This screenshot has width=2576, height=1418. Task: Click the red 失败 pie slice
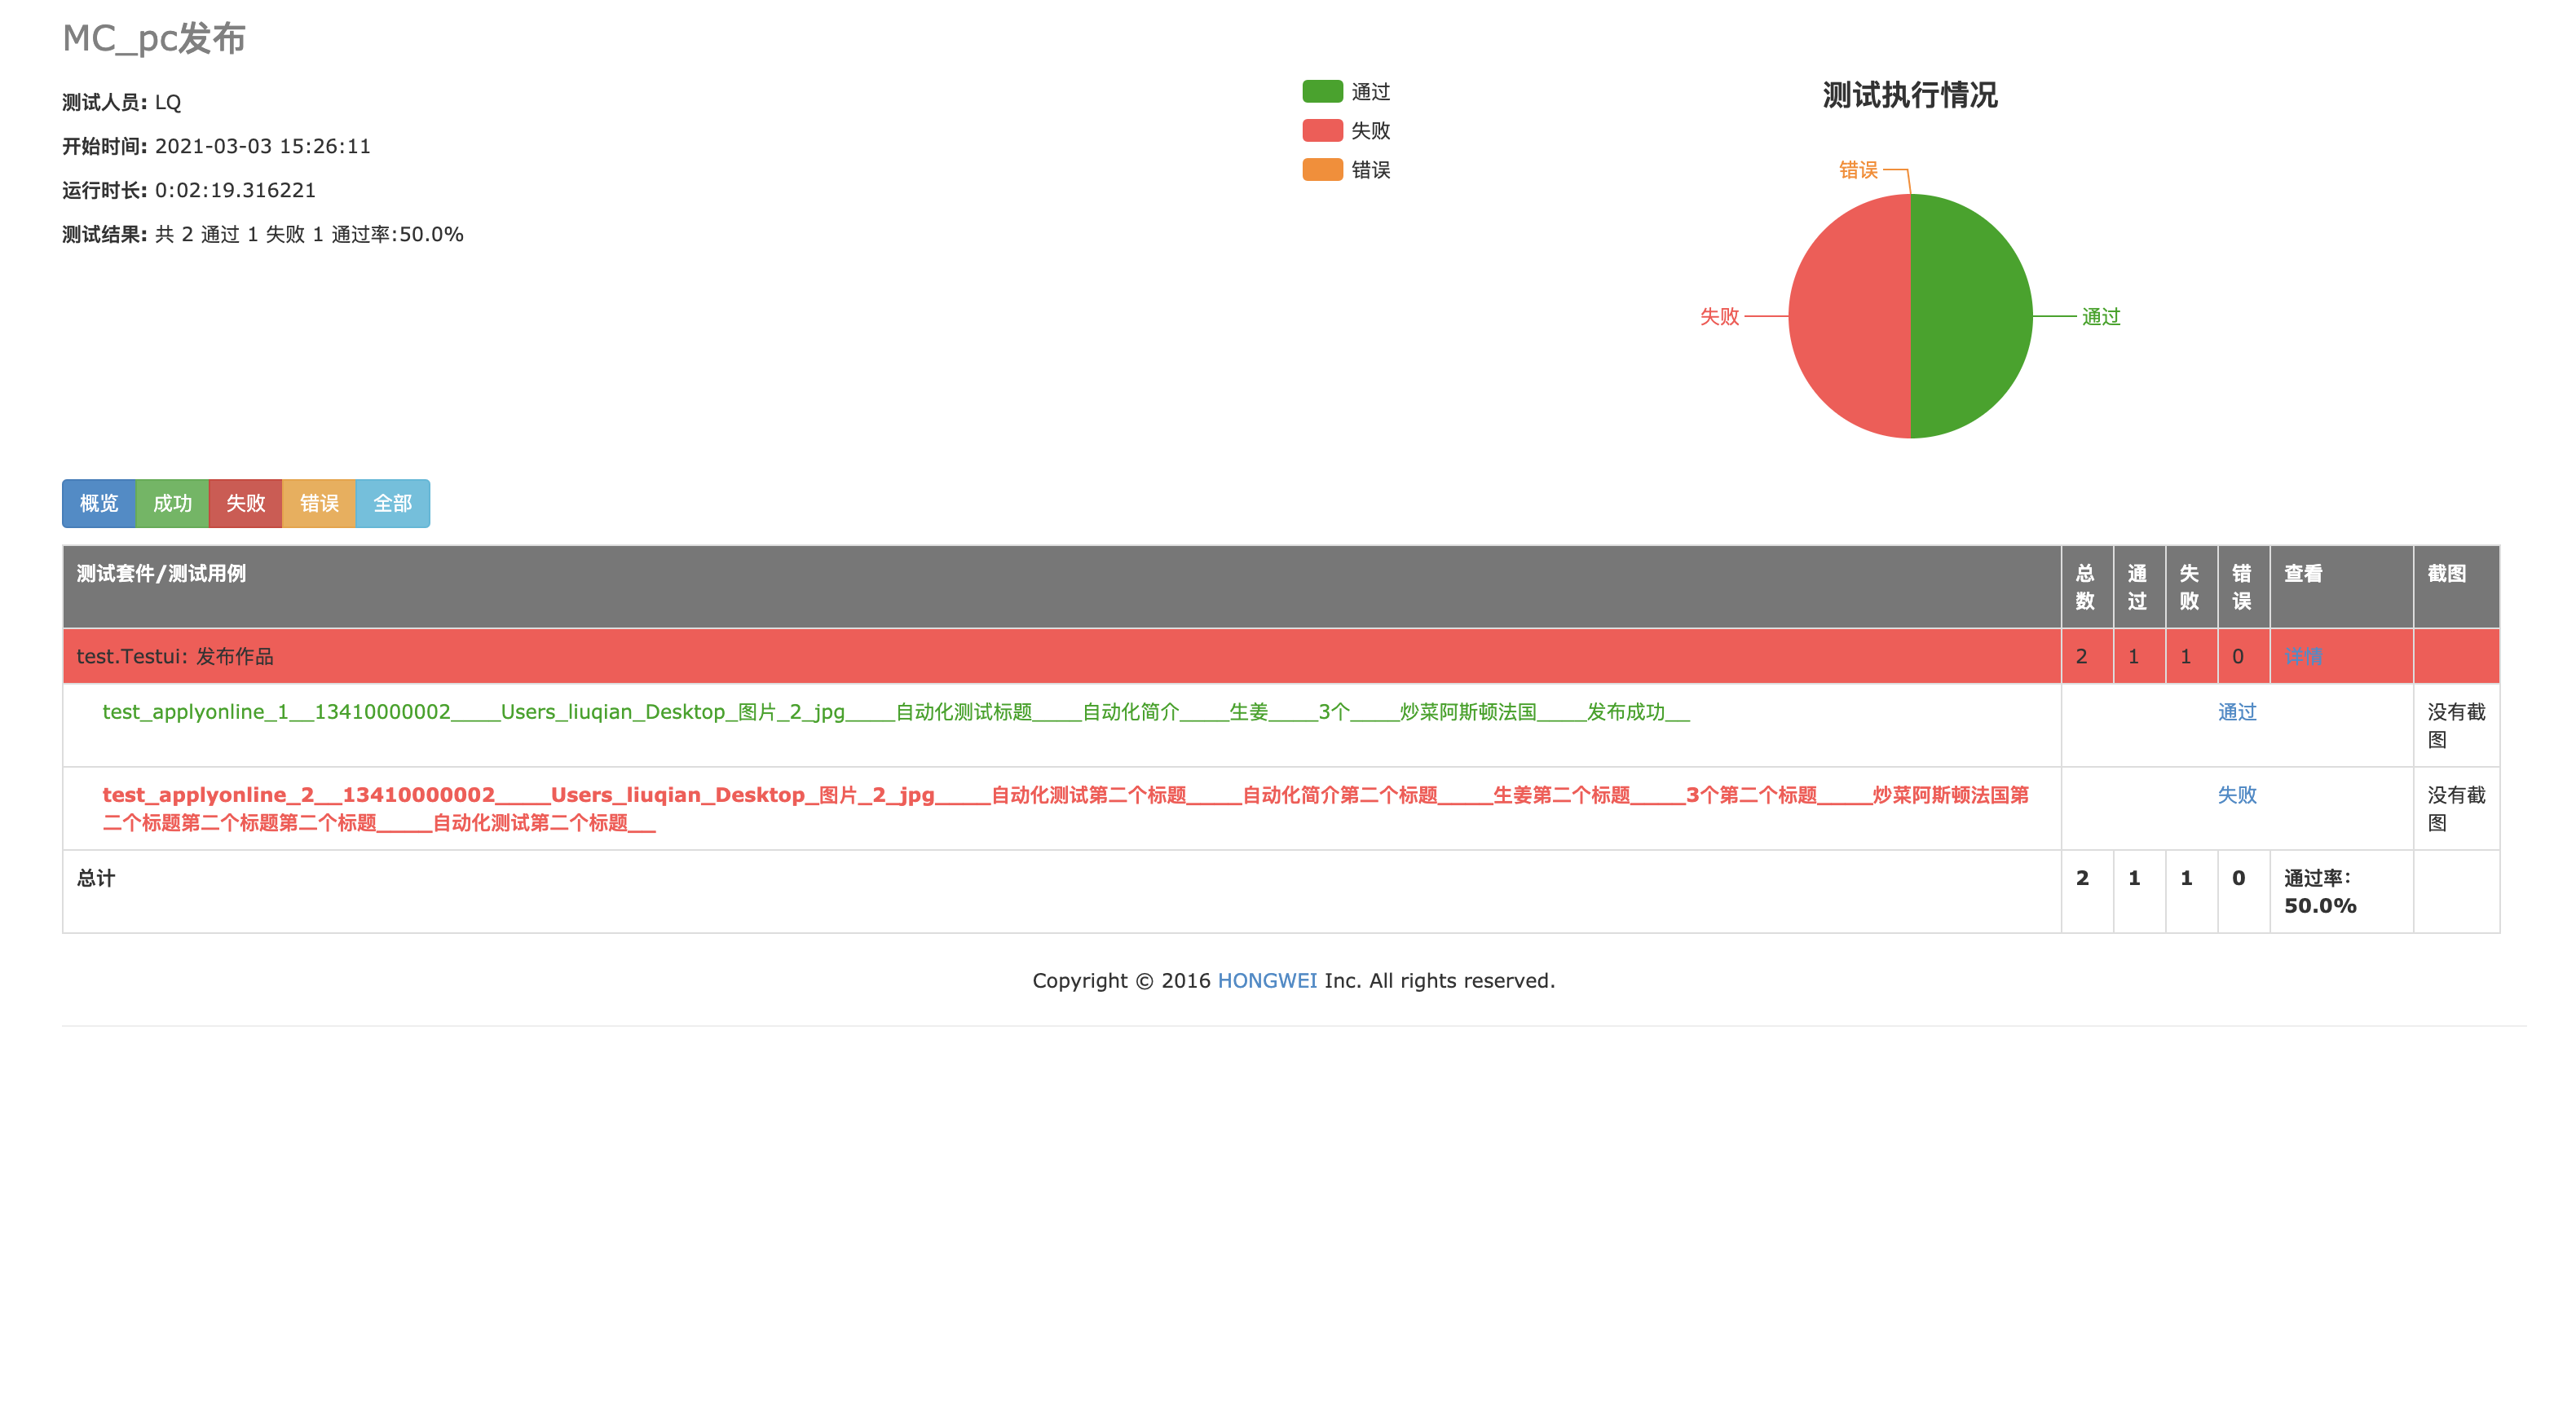point(1850,316)
